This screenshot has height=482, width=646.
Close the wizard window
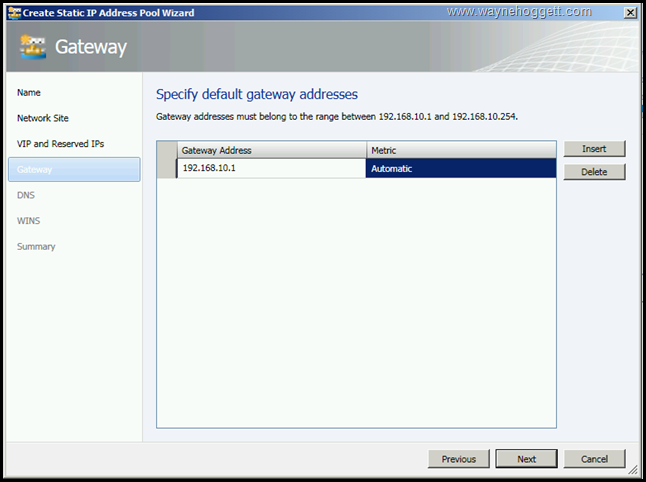630,13
